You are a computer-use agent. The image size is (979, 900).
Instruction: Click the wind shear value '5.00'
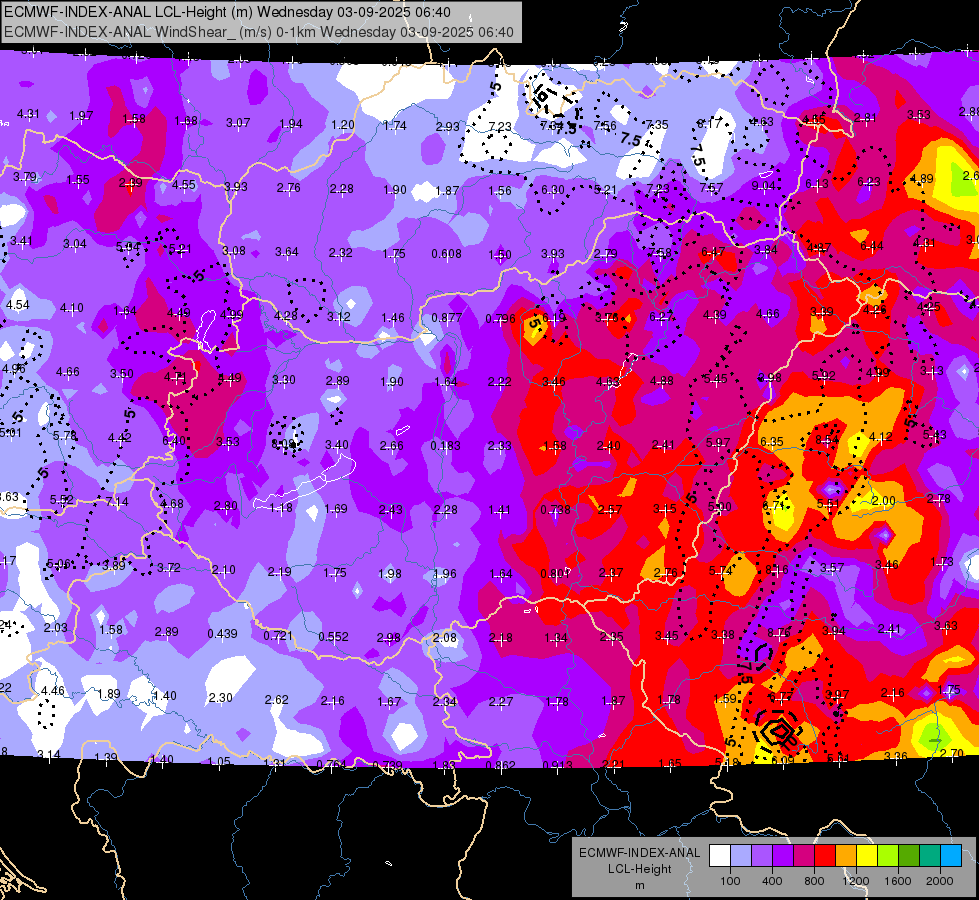click(x=720, y=507)
